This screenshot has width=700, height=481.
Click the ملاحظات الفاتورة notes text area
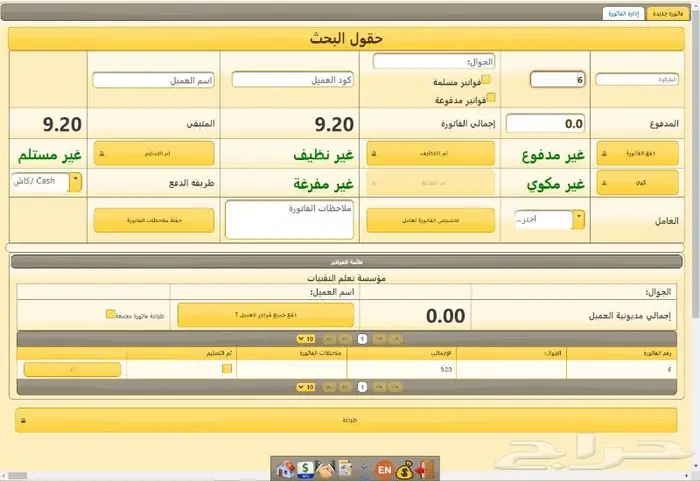coord(289,219)
